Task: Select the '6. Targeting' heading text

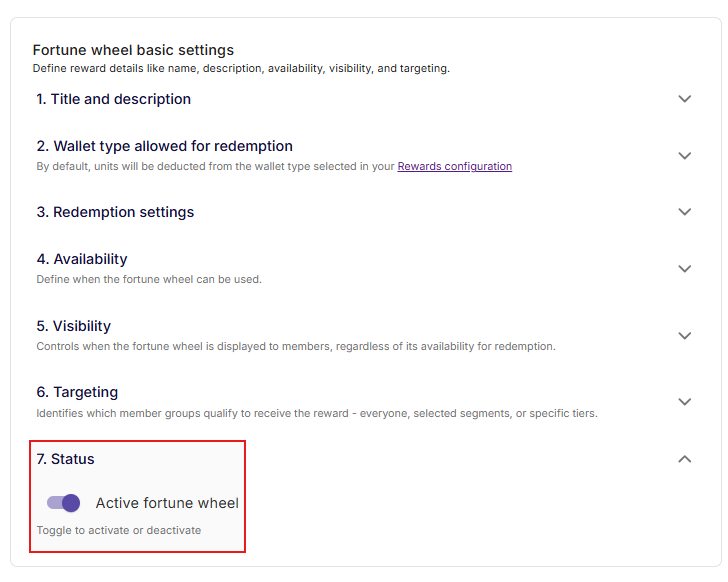Action: (x=77, y=392)
